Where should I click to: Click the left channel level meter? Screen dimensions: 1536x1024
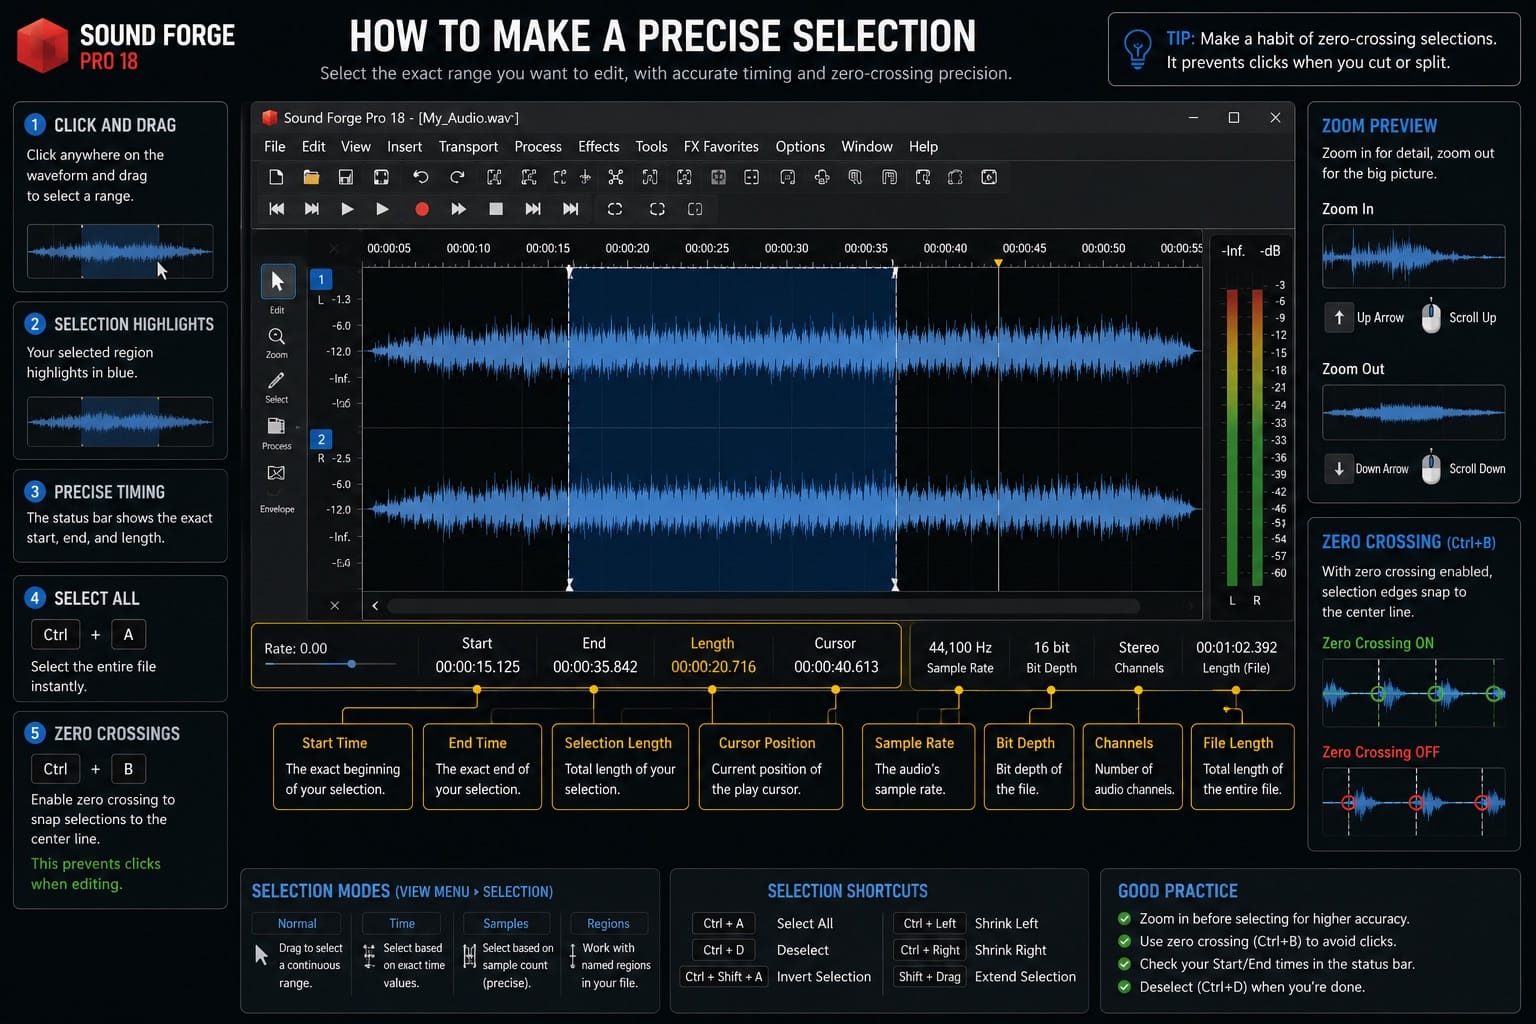pyautogui.click(x=1232, y=437)
